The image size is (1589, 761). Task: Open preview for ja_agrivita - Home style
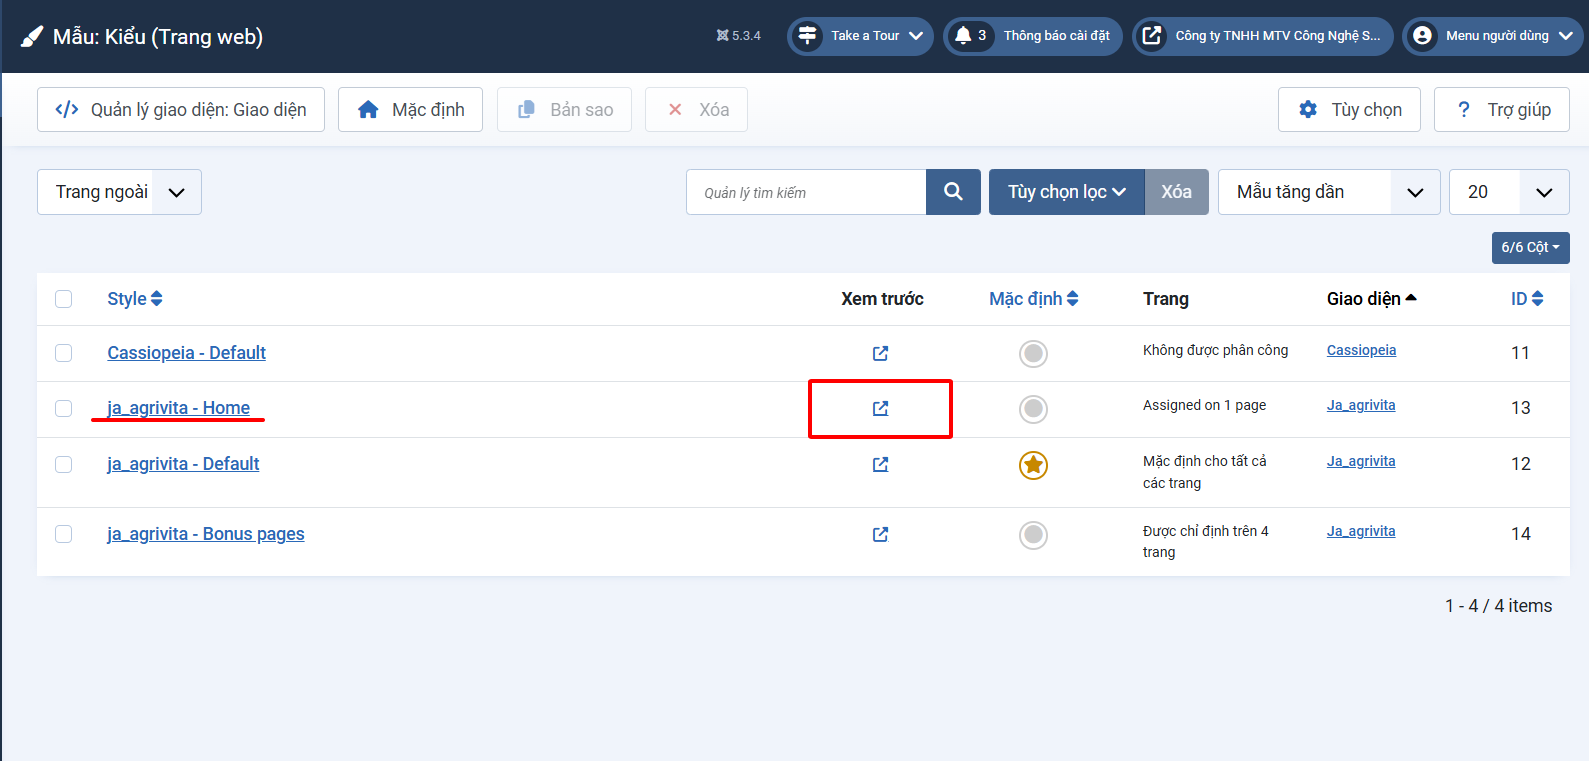point(880,409)
